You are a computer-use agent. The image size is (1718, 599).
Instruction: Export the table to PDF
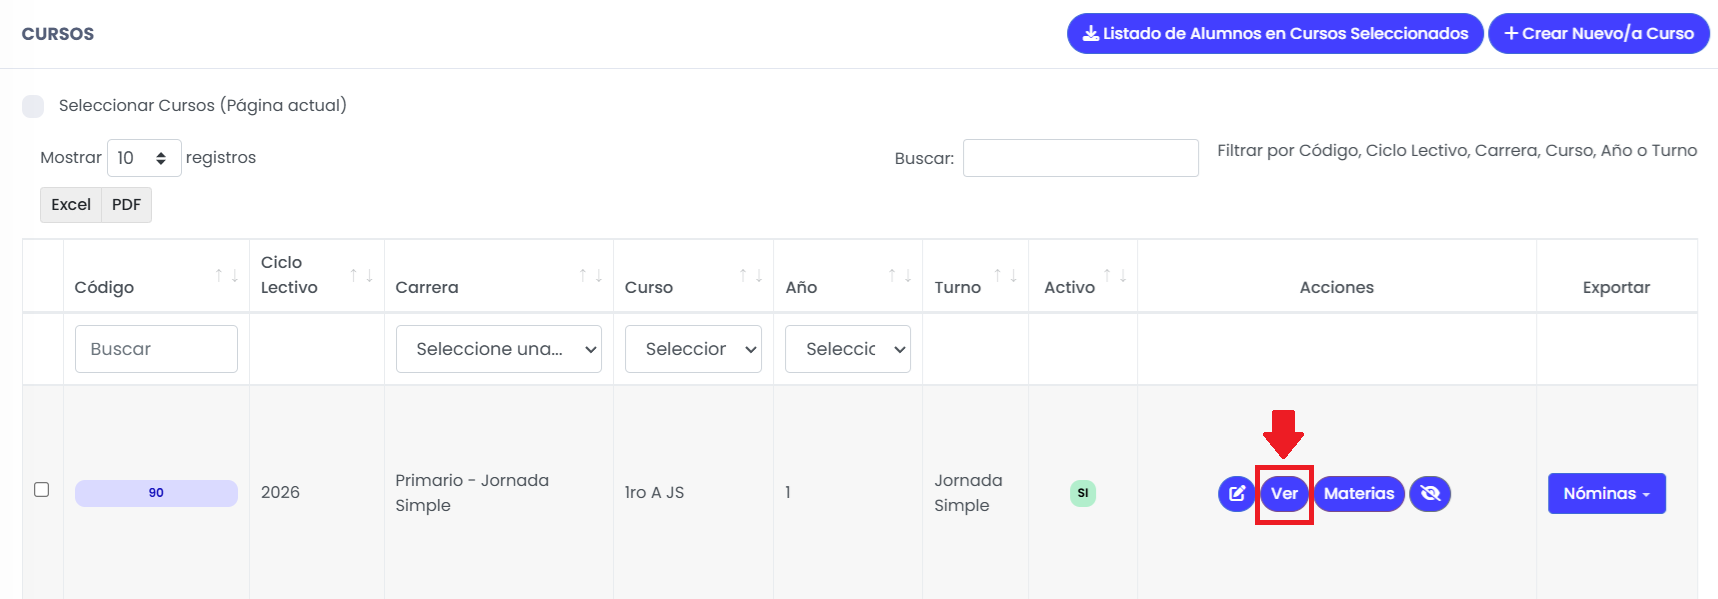(126, 205)
